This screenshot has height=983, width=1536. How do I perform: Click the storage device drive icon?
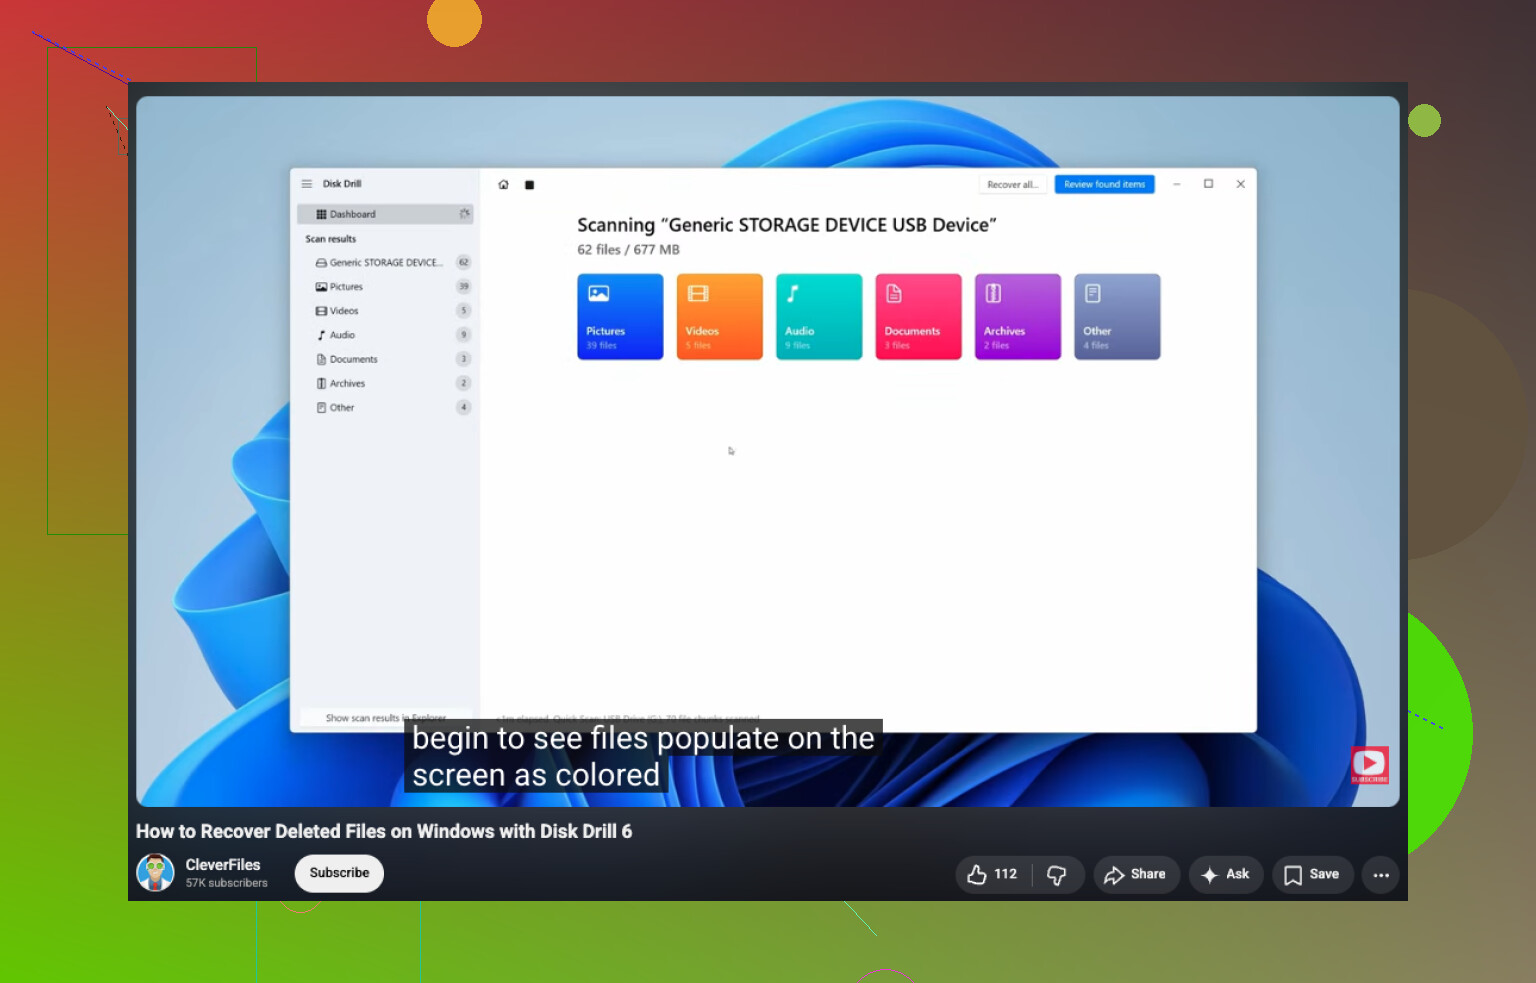(x=321, y=263)
